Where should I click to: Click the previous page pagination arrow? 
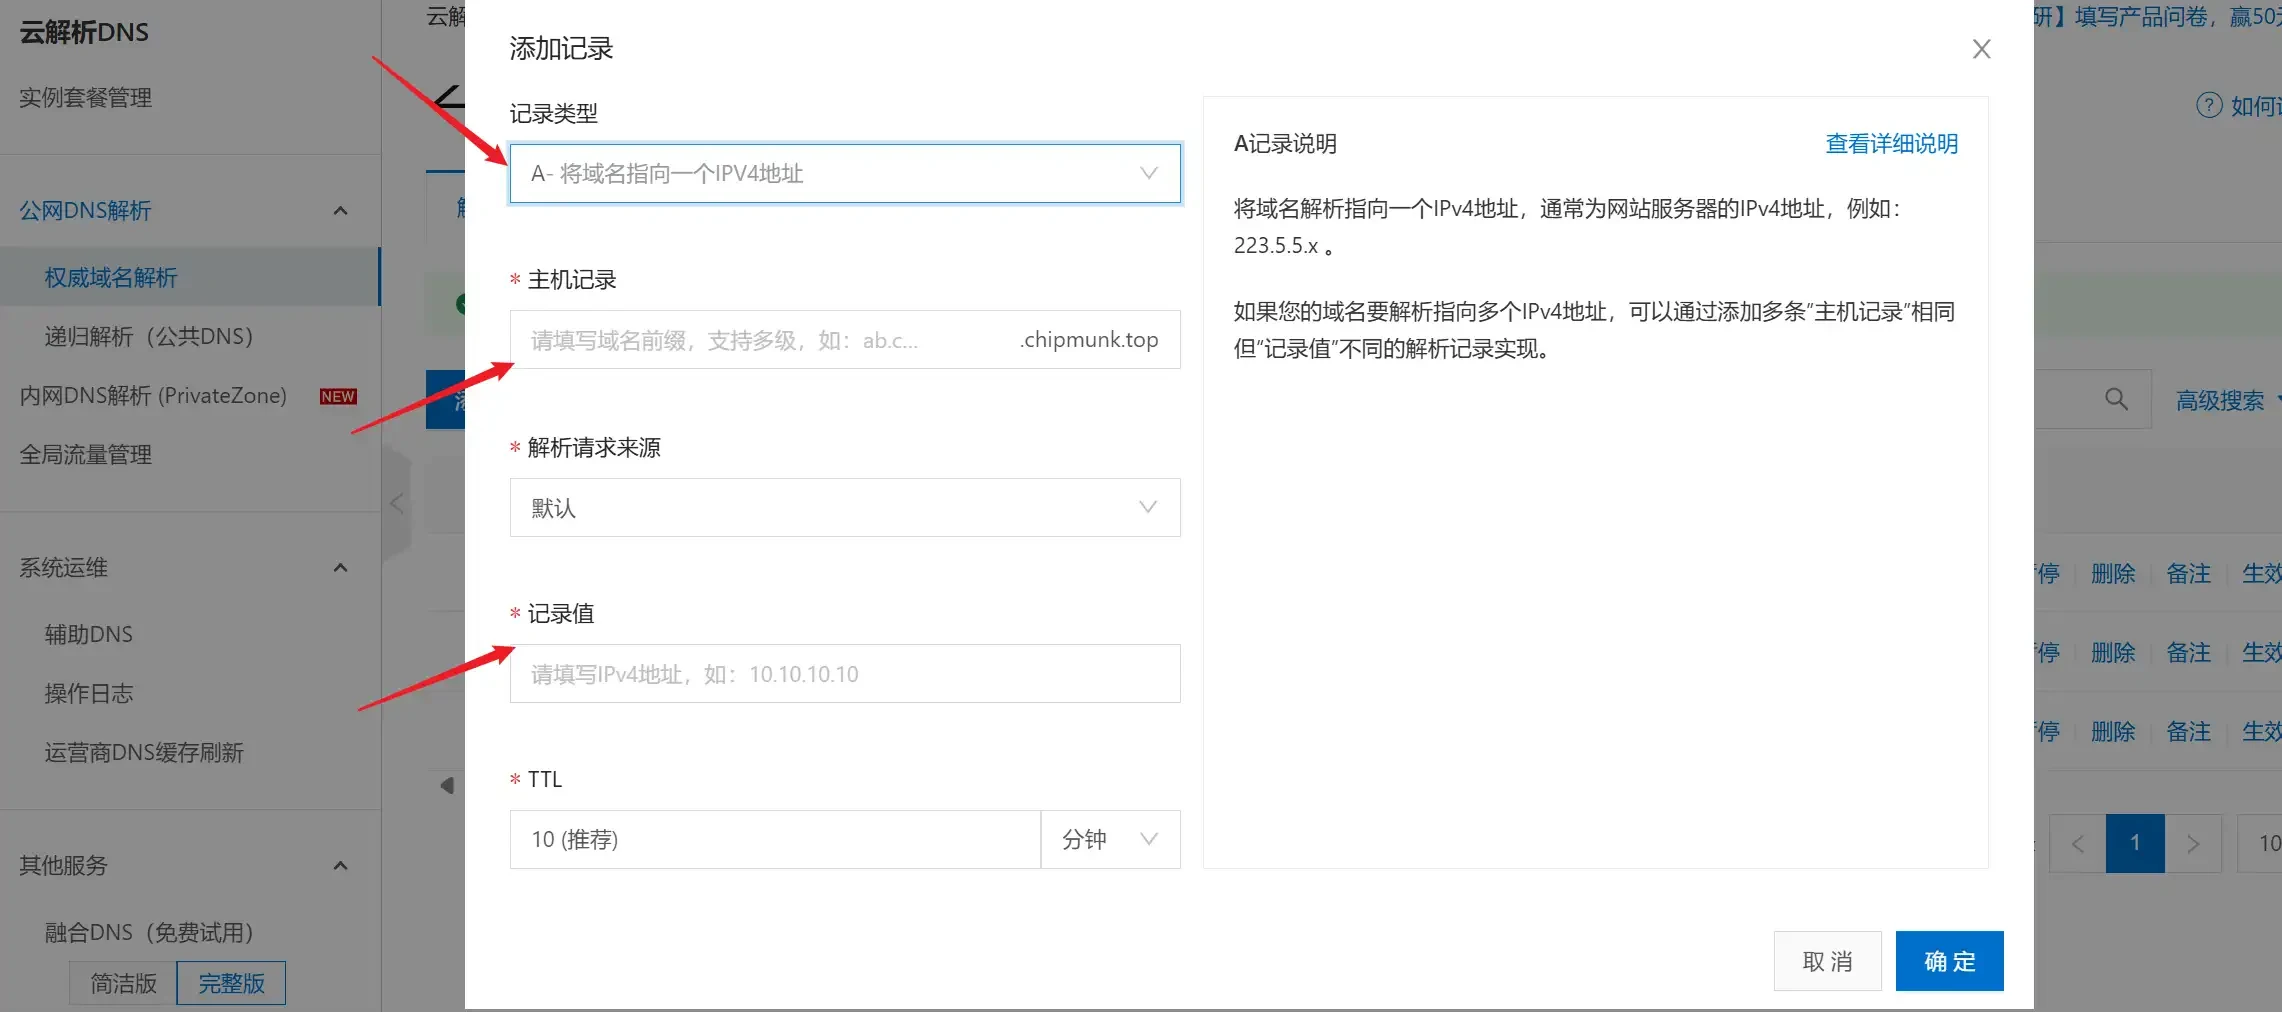pyautogui.click(x=2077, y=843)
